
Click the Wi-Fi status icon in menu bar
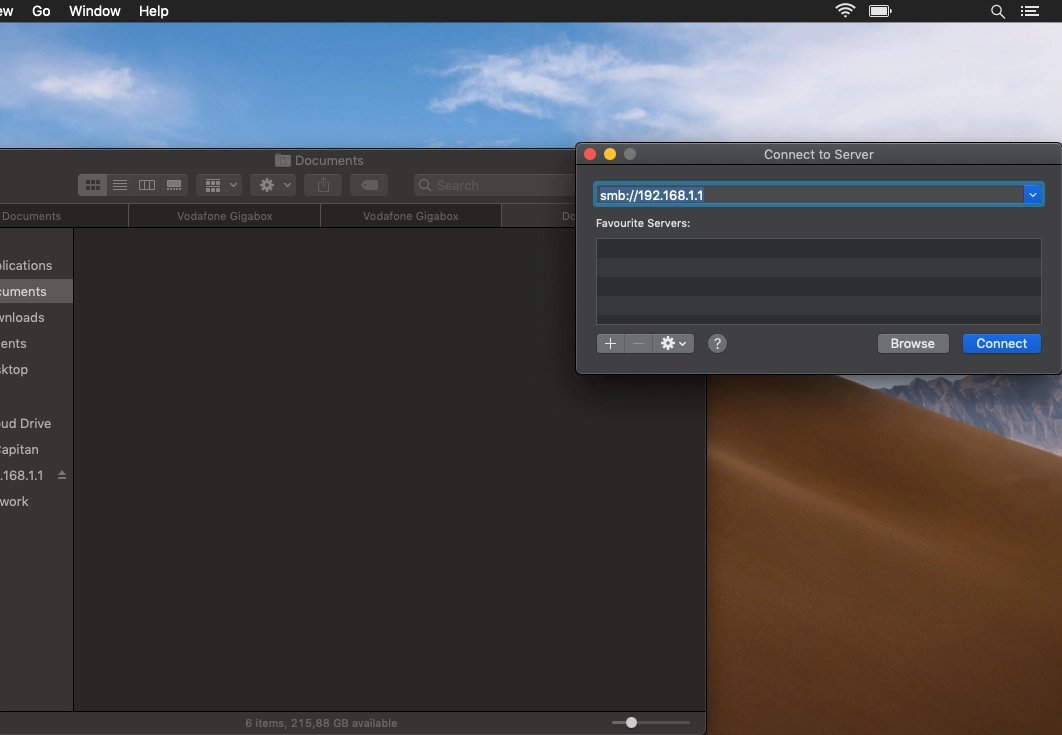[x=845, y=11]
